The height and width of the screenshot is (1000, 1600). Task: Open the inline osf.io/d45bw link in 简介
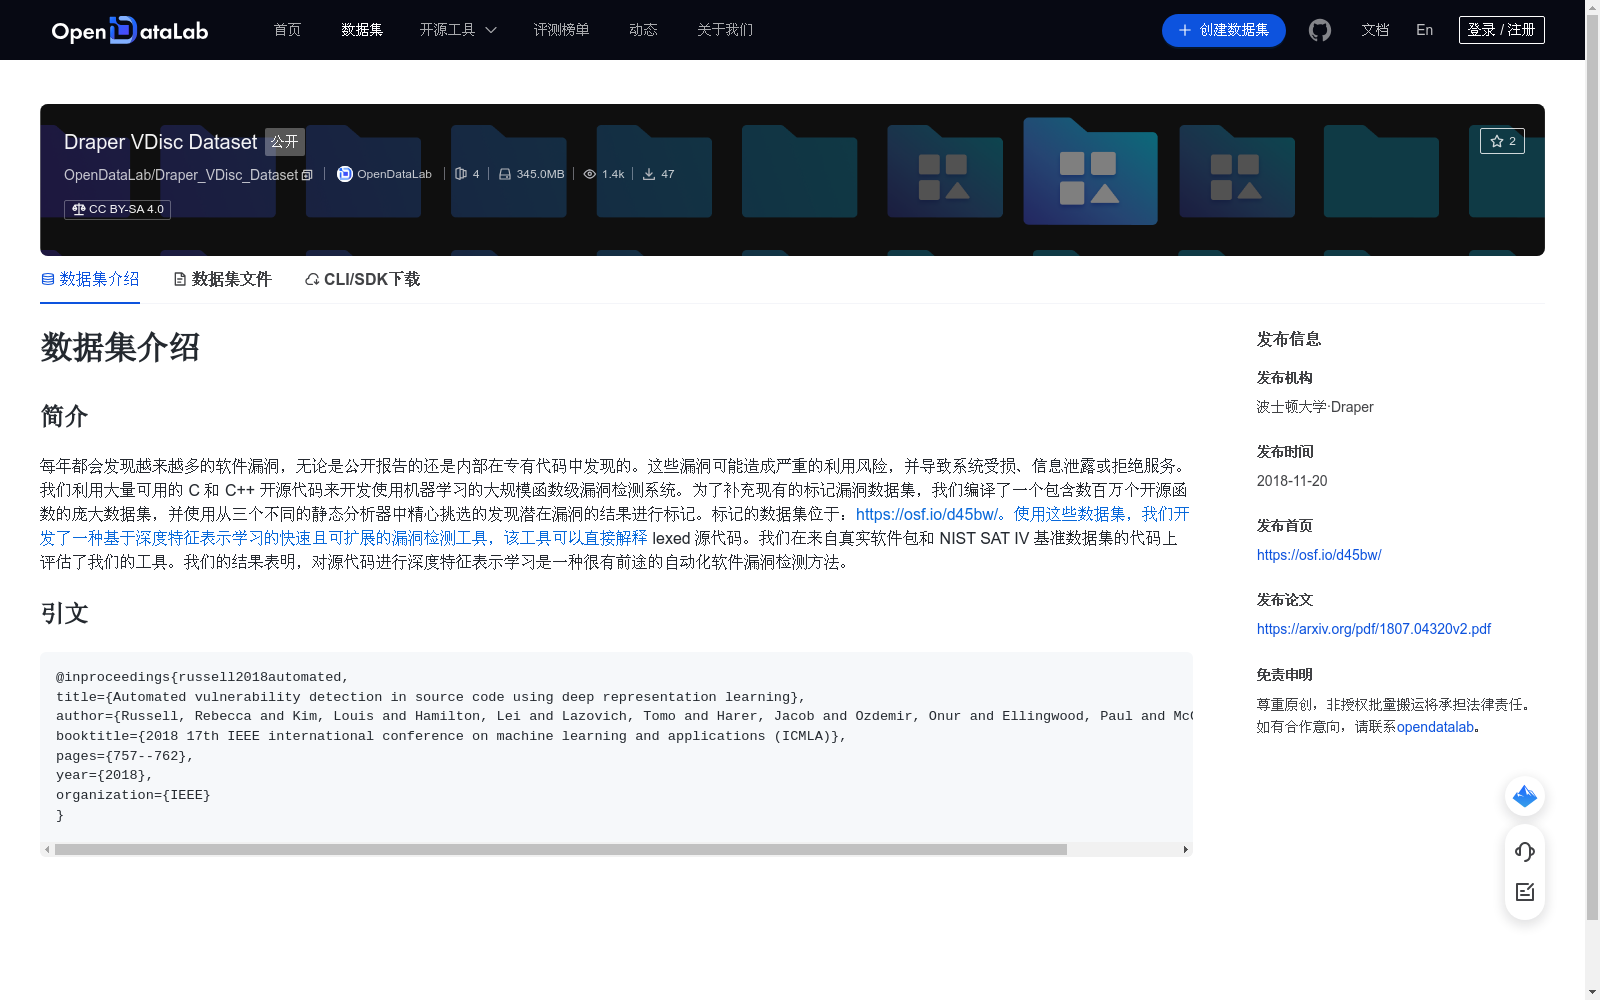coord(927,514)
